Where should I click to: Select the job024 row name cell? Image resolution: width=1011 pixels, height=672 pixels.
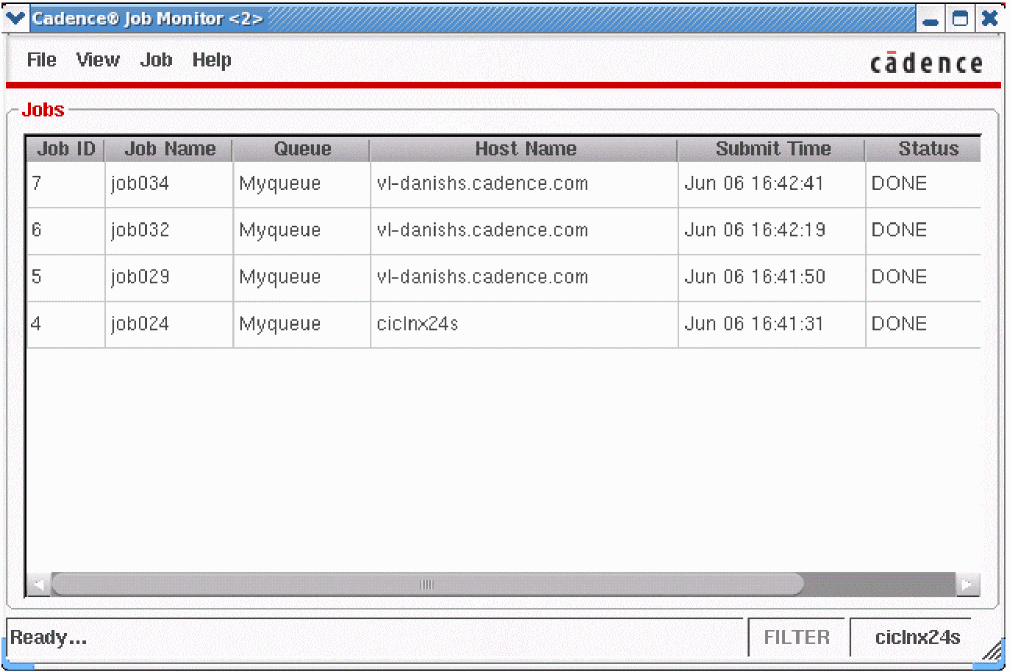click(x=170, y=324)
